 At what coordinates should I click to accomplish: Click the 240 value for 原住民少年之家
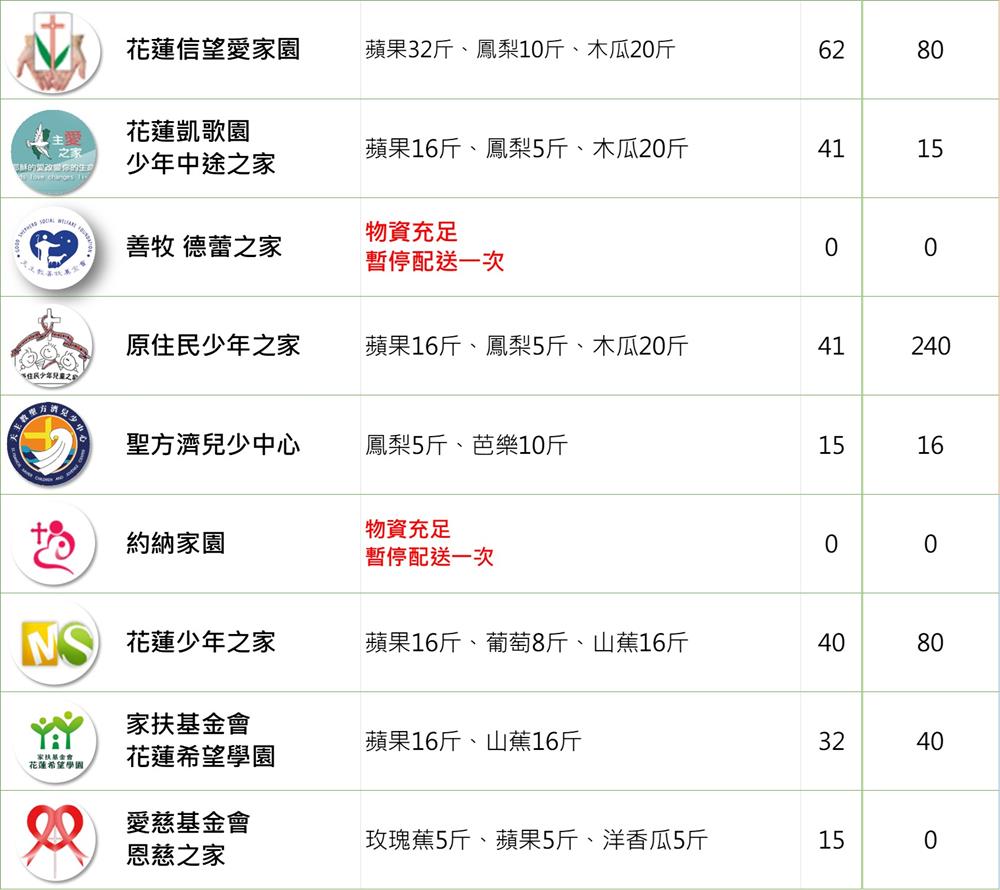(930, 346)
